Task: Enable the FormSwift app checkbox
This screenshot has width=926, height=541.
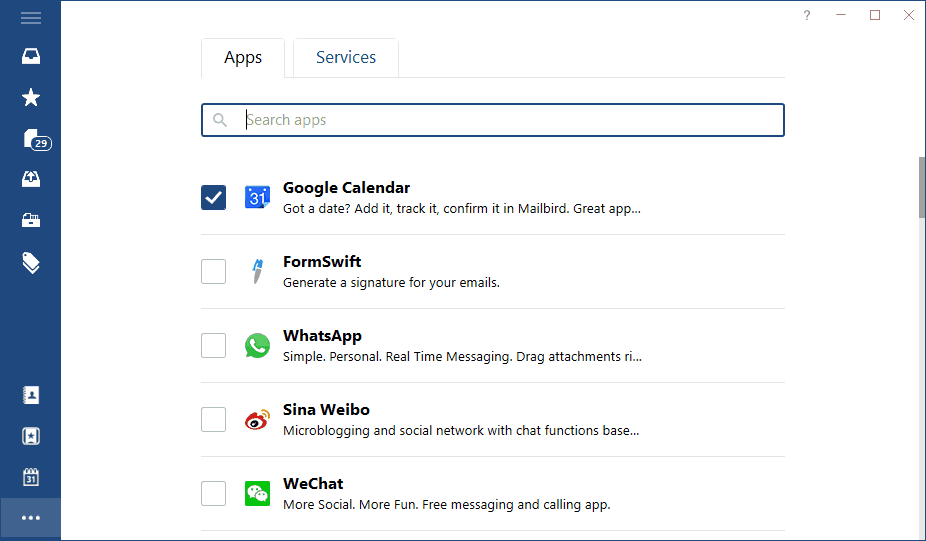Action: click(x=214, y=271)
